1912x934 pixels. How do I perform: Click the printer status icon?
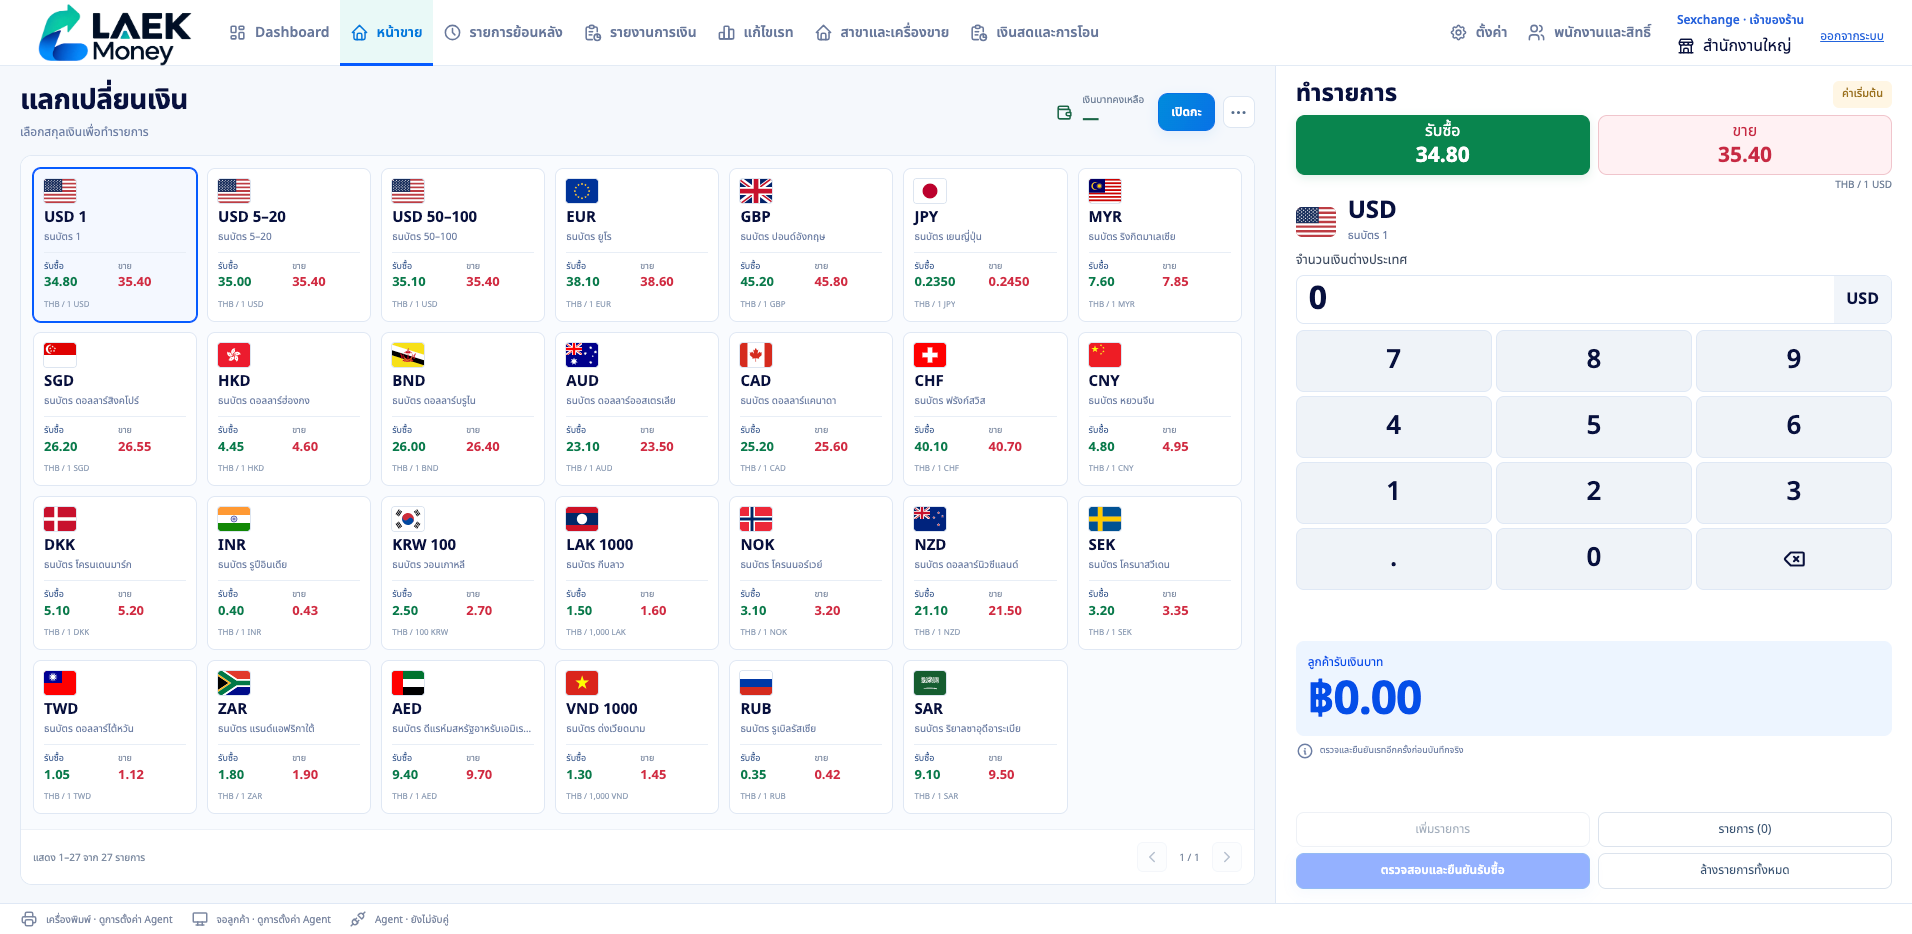coord(29,919)
